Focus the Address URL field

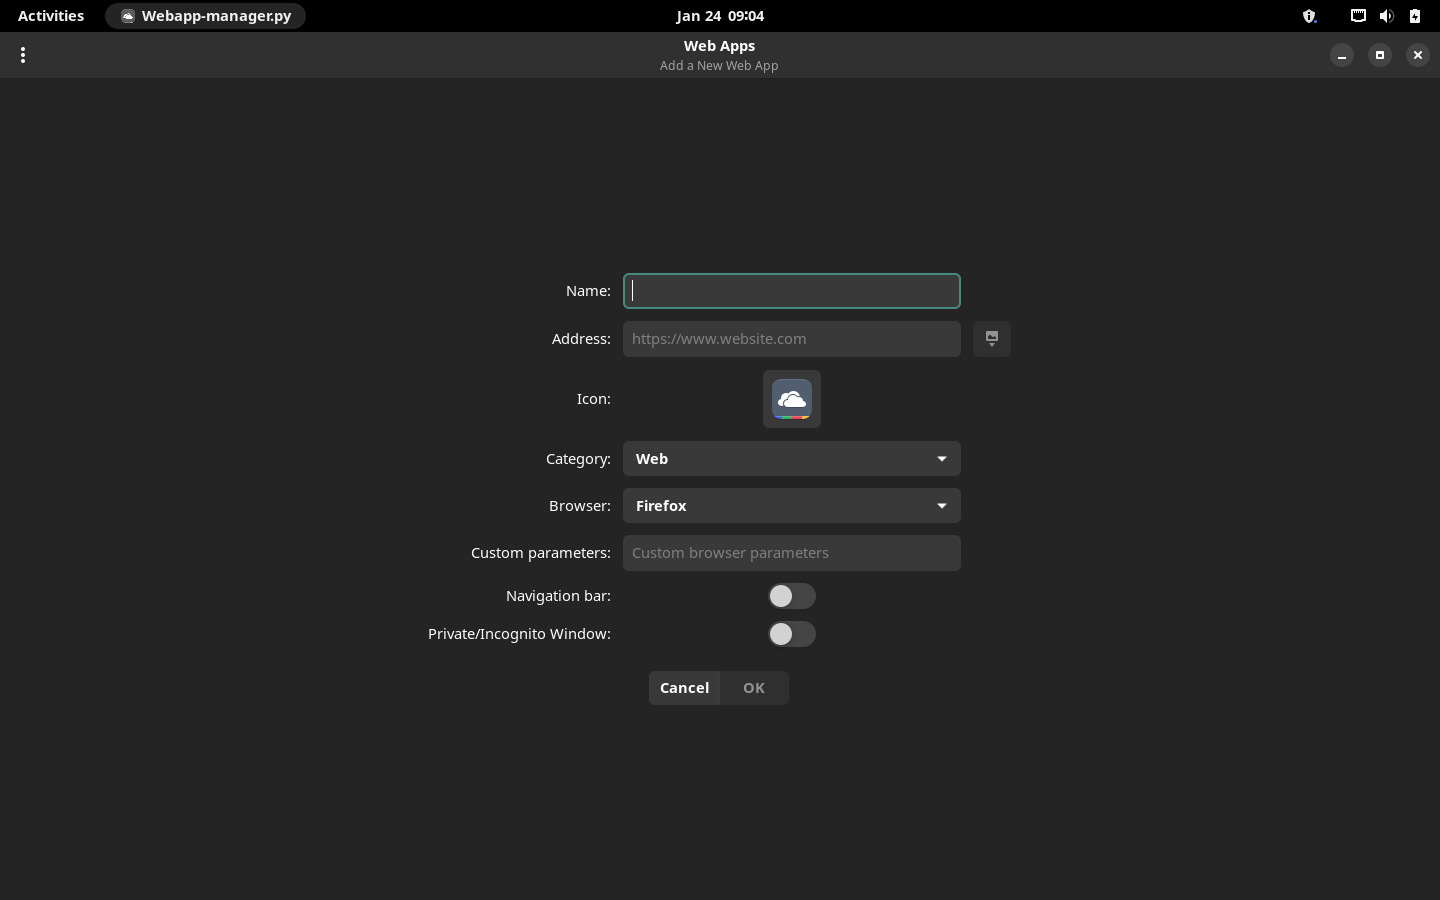click(792, 339)
